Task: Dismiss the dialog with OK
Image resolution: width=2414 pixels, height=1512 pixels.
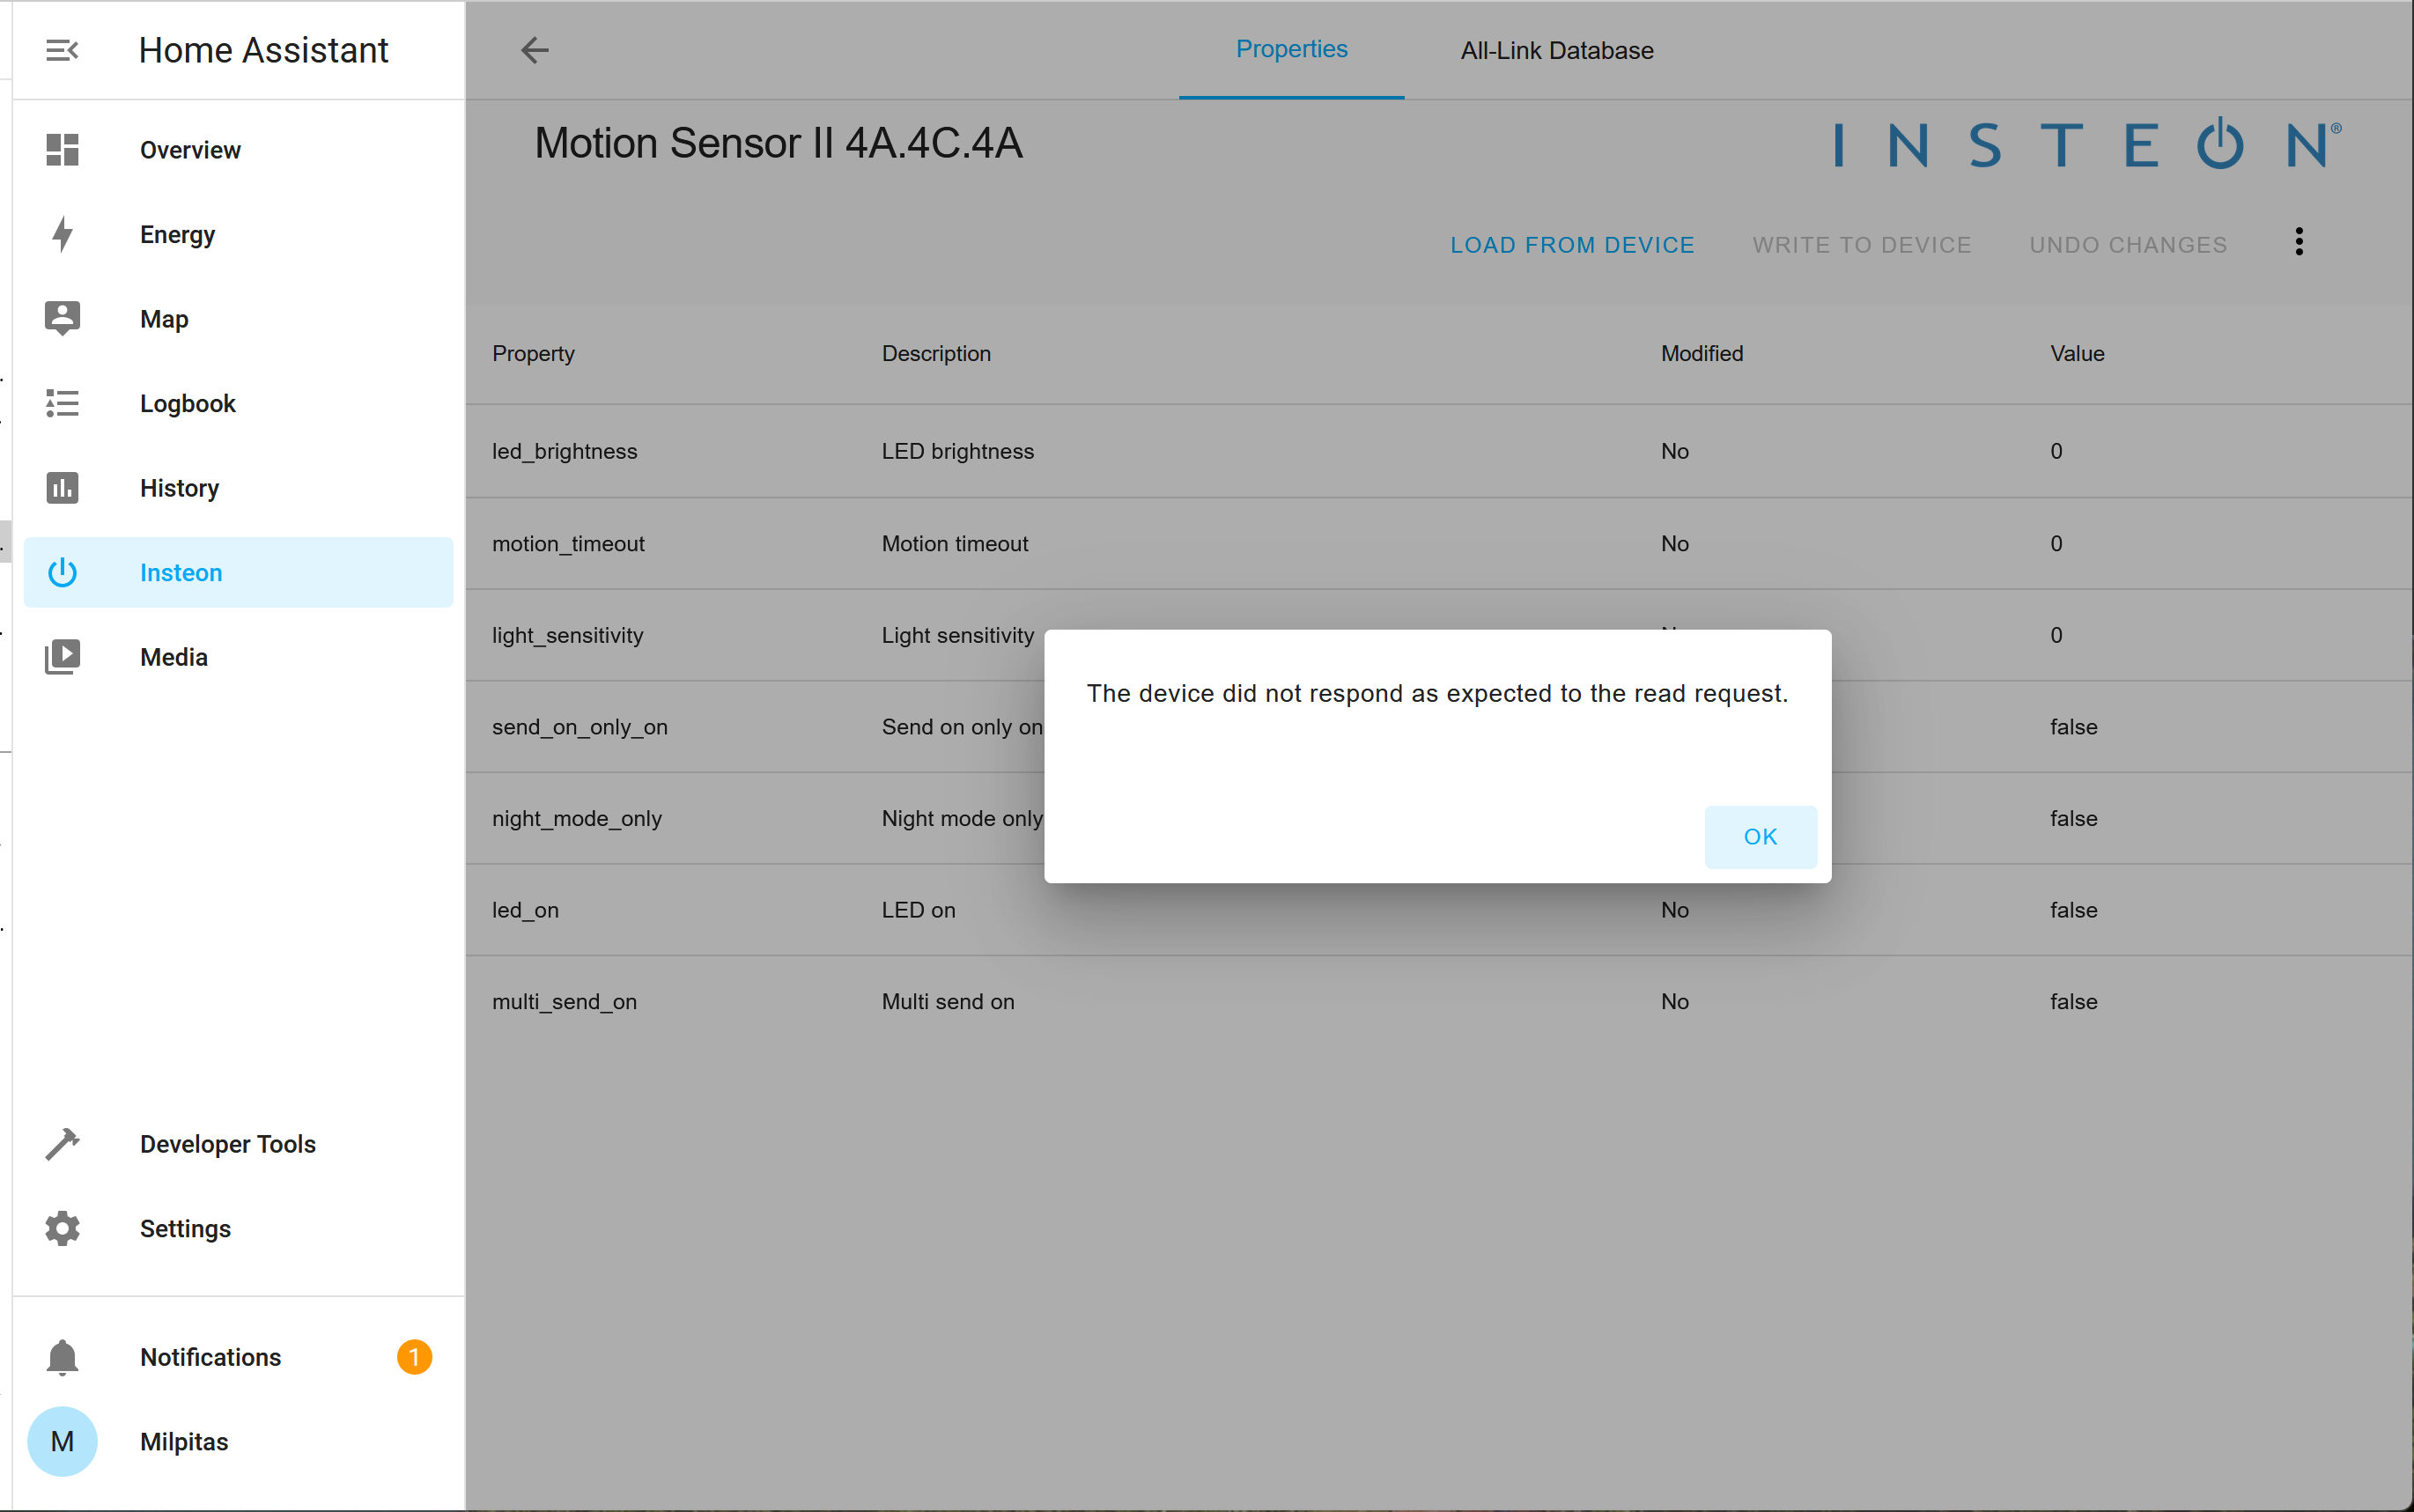Action: 1760,837
